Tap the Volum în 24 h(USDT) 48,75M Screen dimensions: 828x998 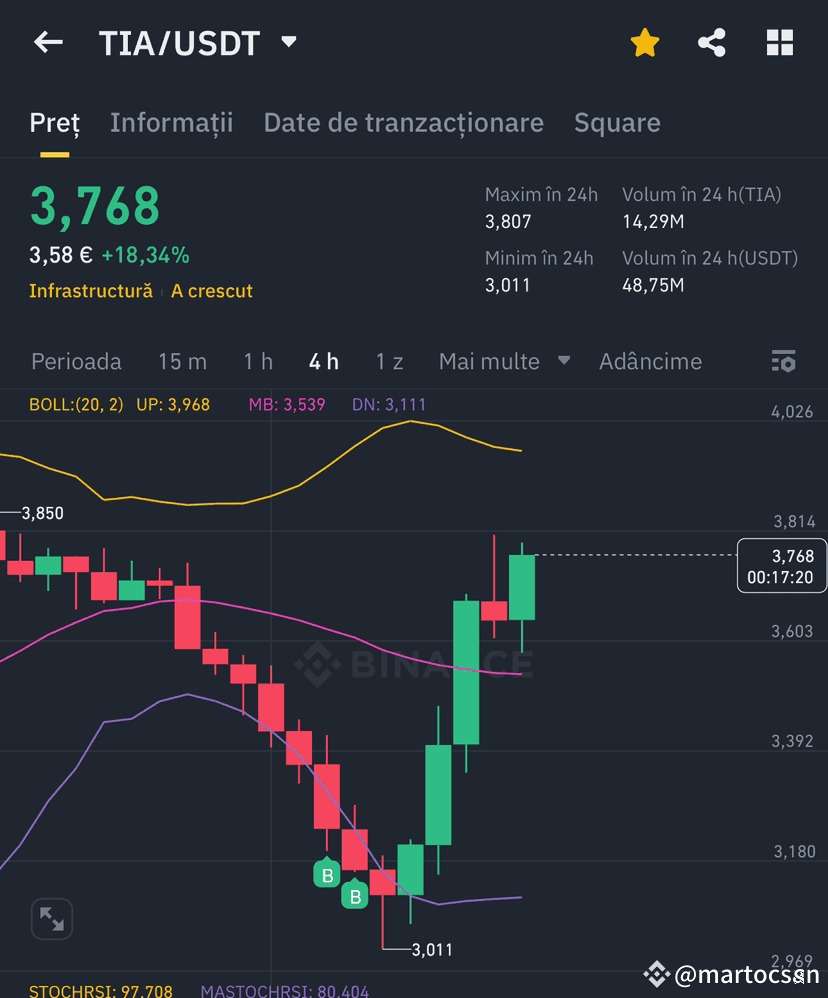pyautogui.click(x=653, y=285)
